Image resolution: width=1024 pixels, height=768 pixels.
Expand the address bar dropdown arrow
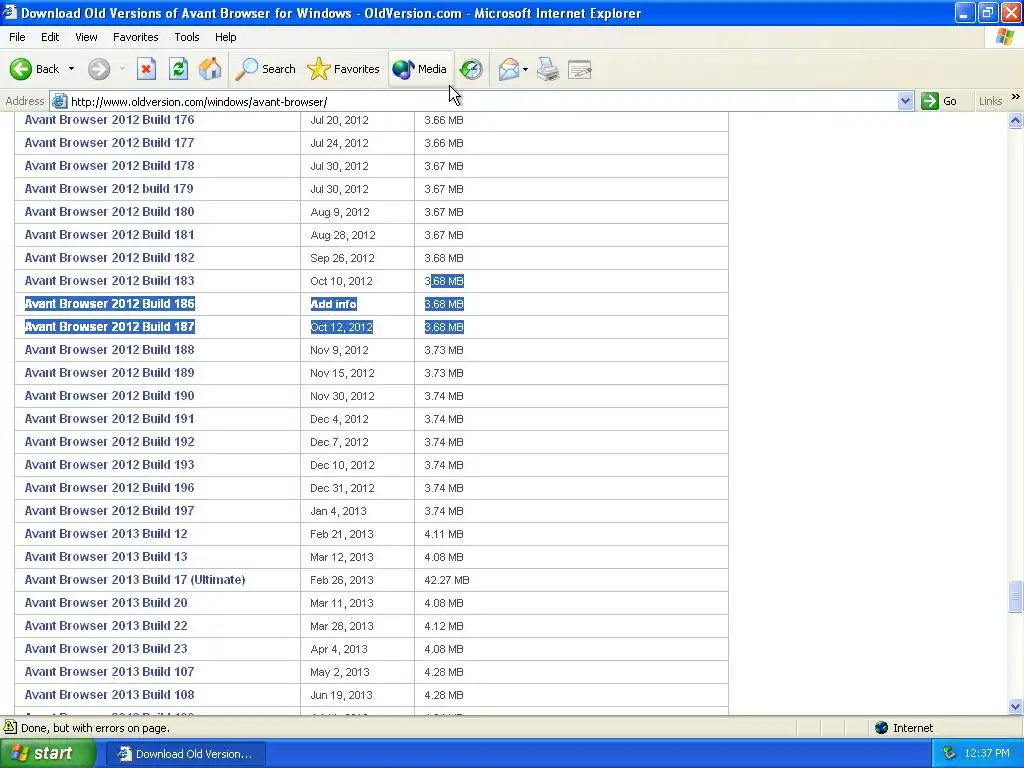coord(905,101)
